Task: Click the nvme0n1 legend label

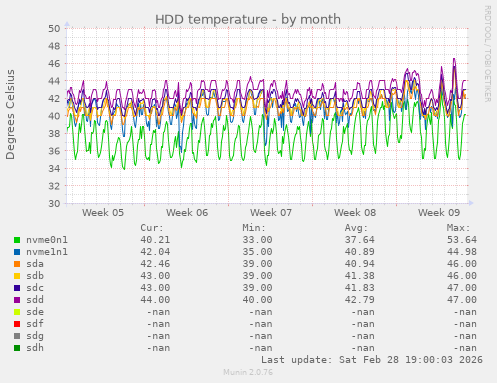Action: [47, 240]
